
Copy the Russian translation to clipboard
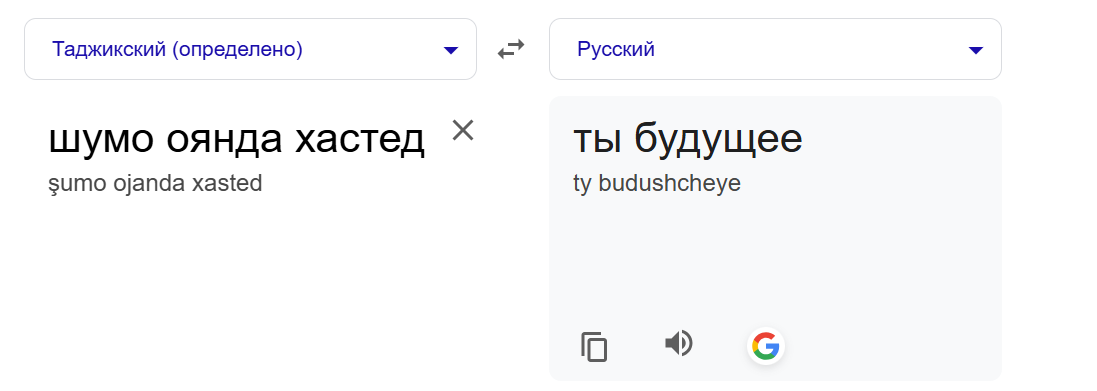point(594,347)
